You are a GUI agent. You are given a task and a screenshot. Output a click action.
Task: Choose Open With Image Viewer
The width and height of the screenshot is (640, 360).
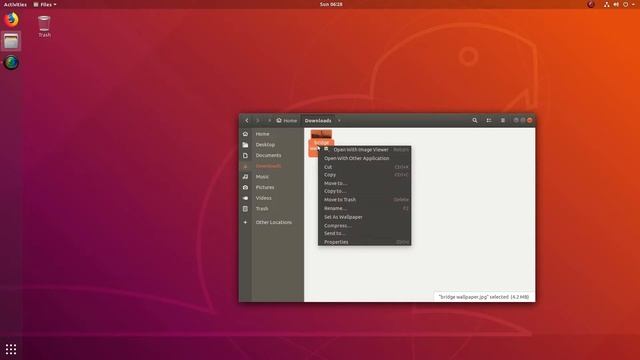click(364, 150)
